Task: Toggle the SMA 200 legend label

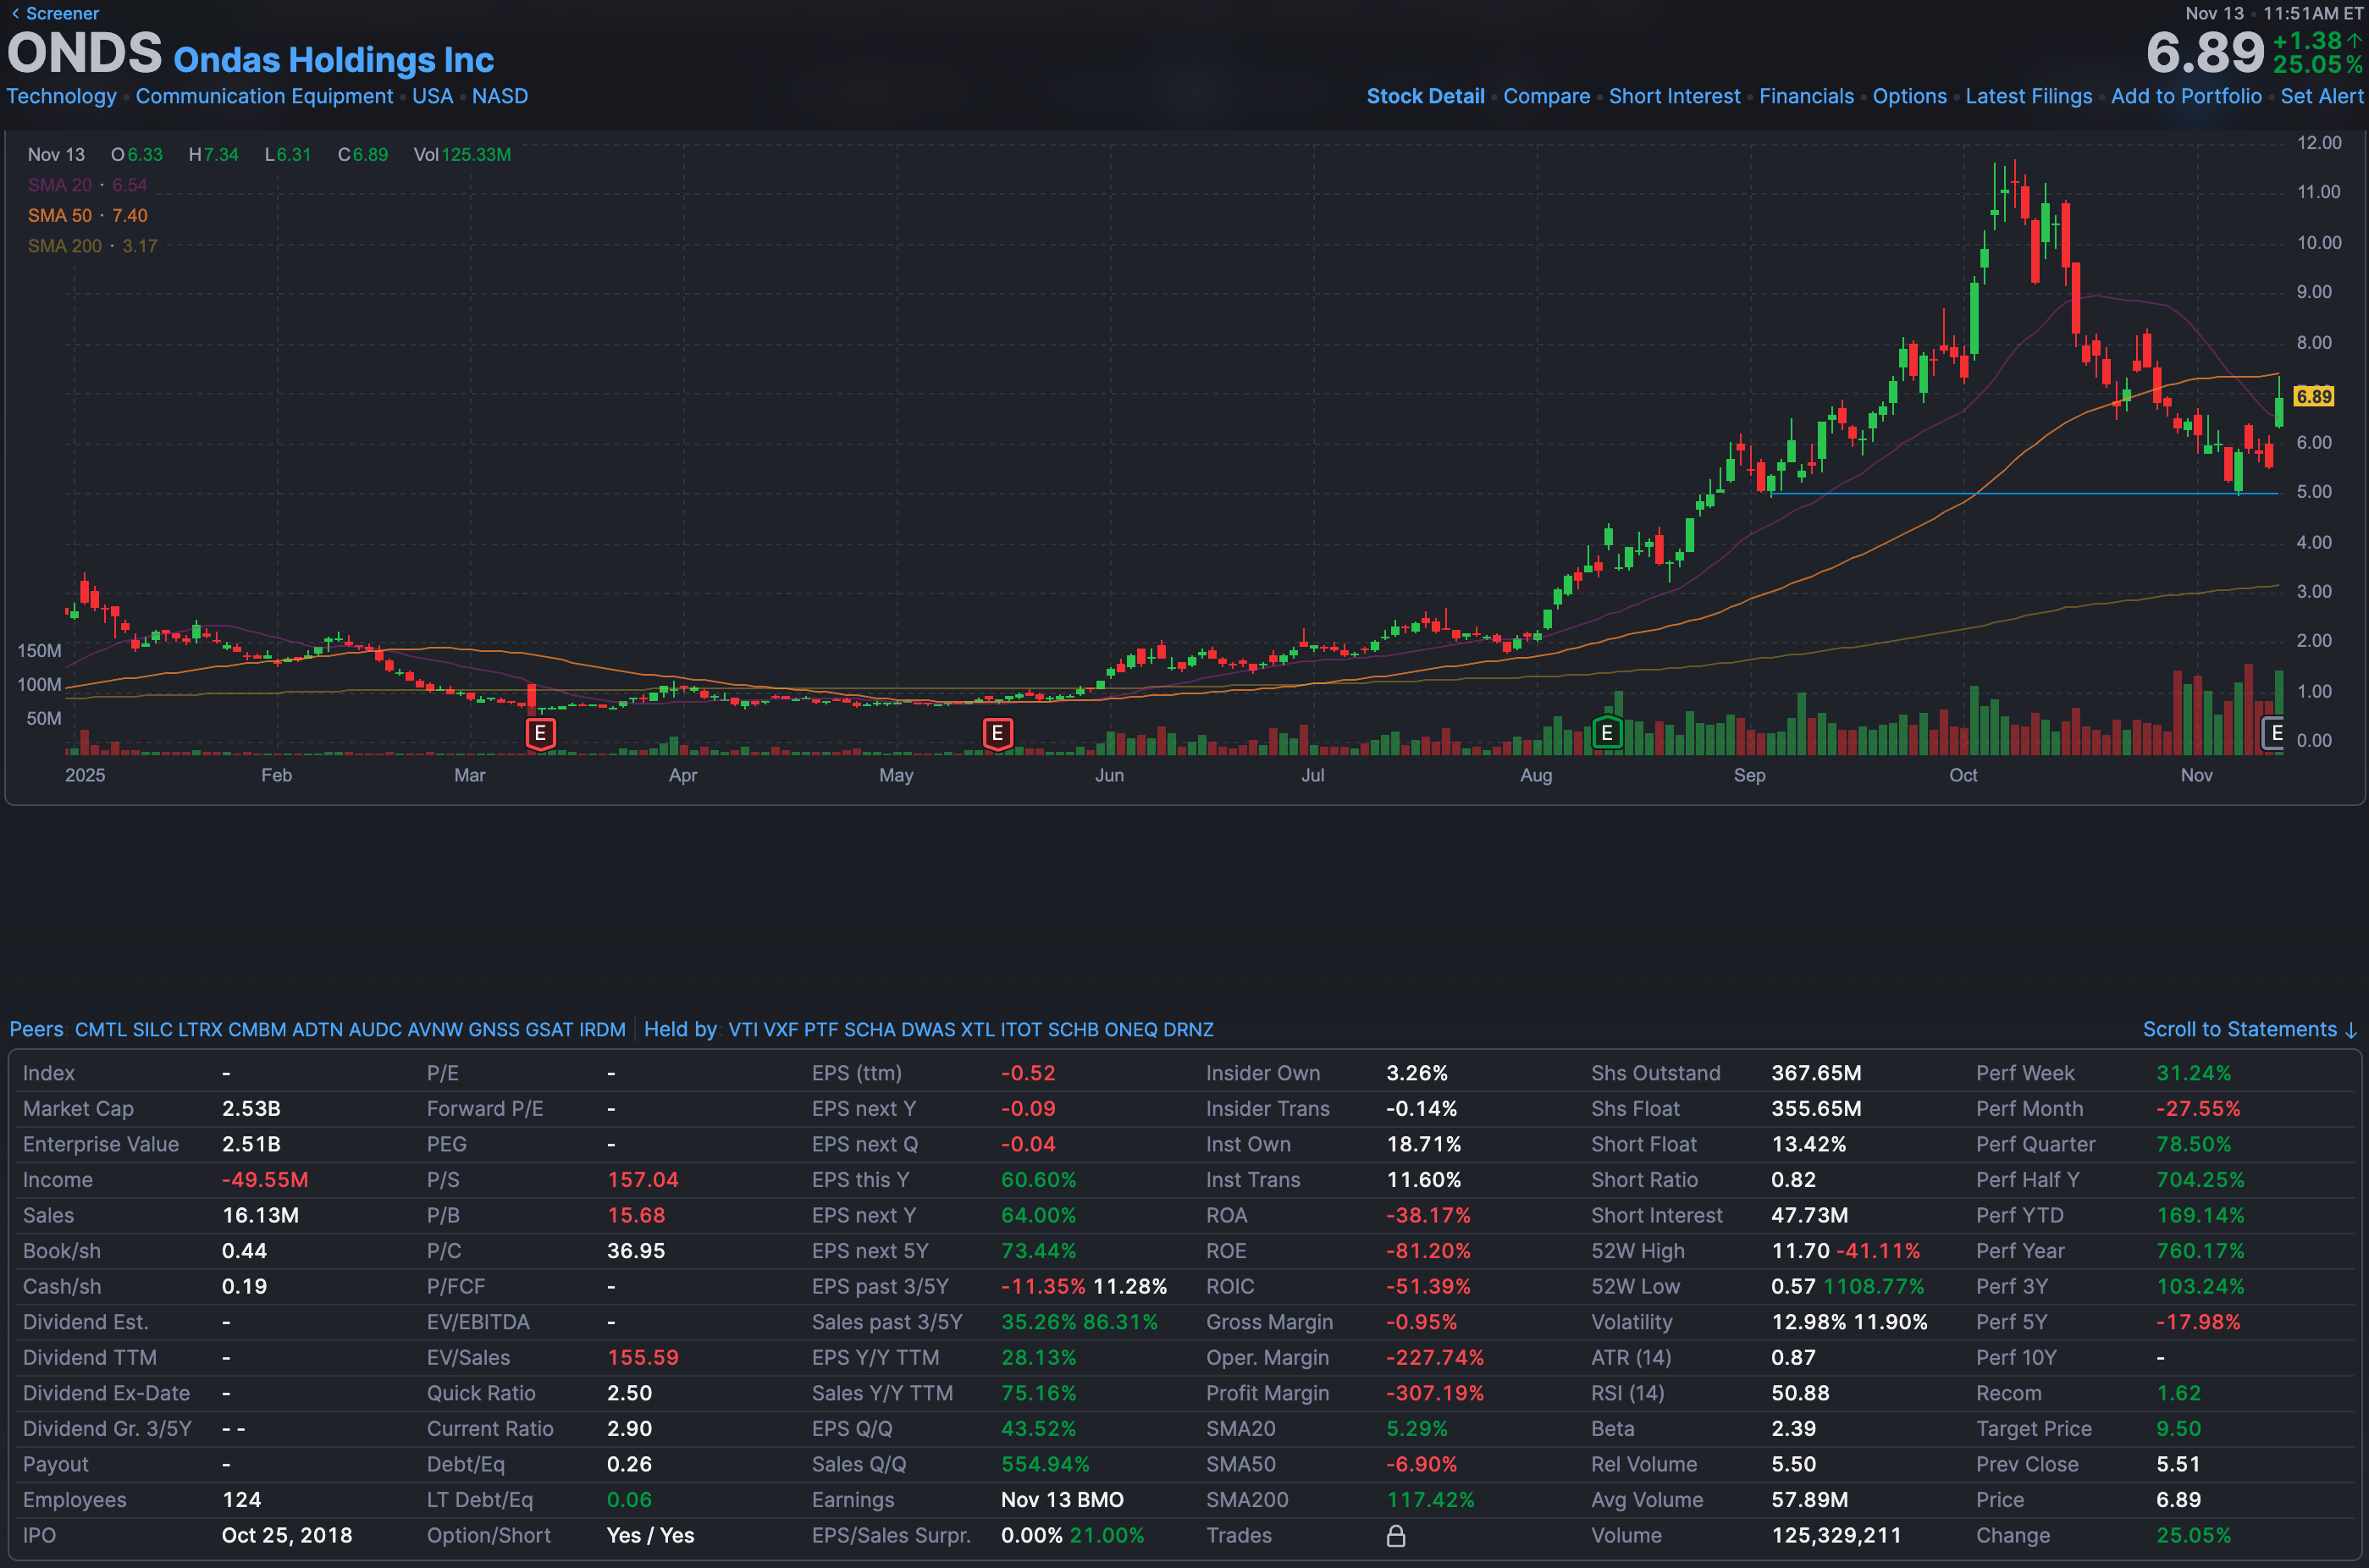Action: tap(65, 246)
